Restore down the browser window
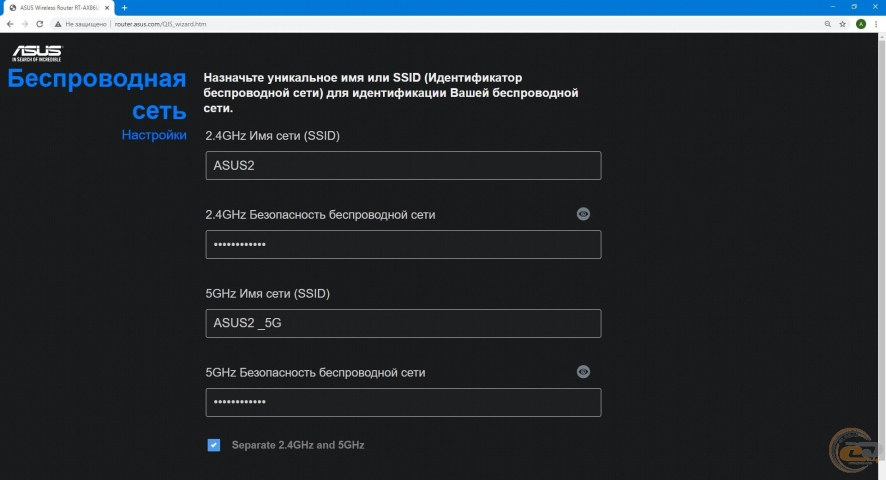Screen dimensions: 886x480 point(854,7)
